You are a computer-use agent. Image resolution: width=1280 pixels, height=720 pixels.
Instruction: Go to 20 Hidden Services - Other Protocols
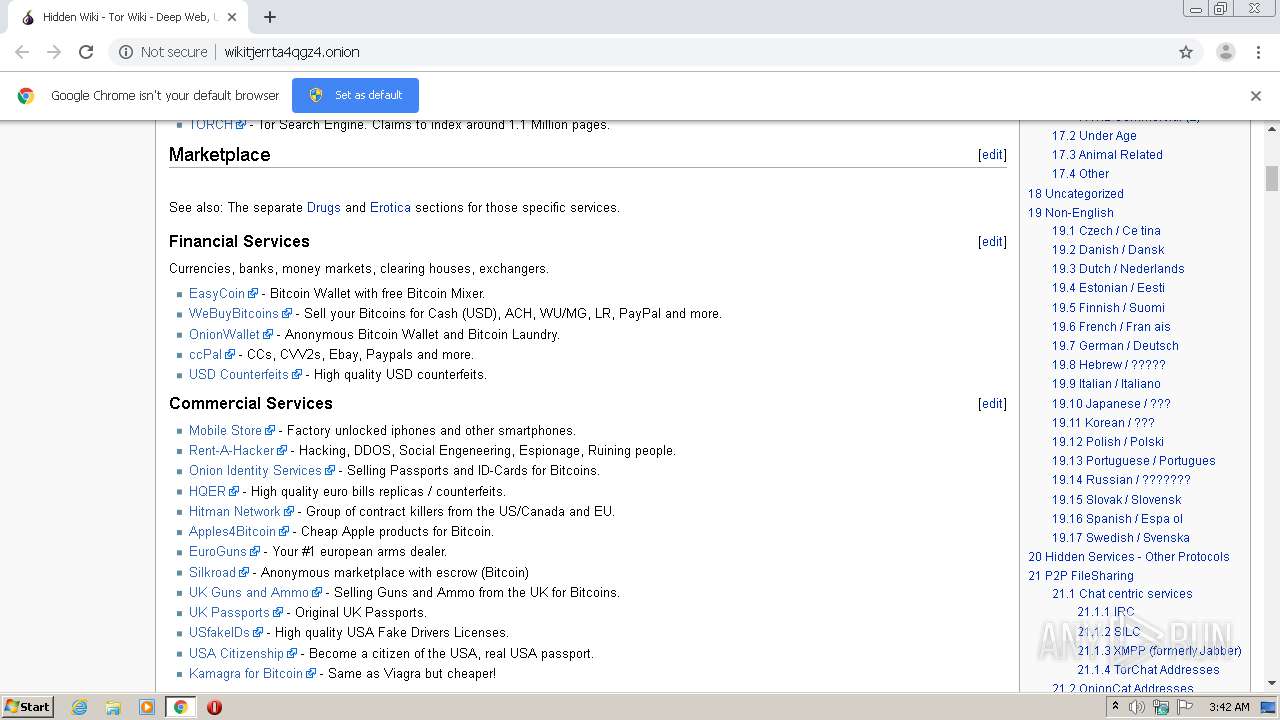[x=1128, y=557]
